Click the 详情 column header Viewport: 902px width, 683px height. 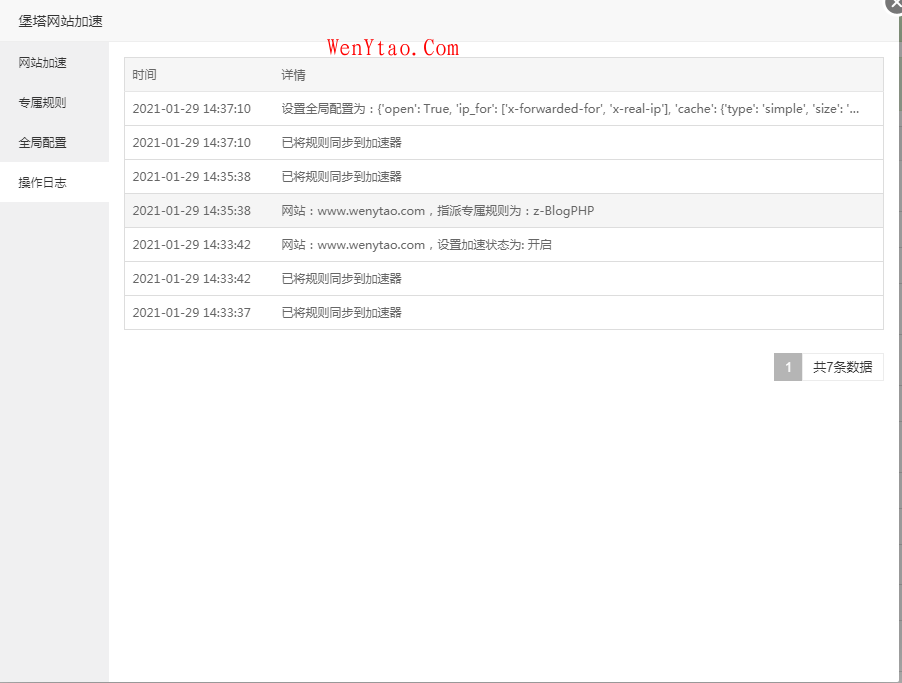coord(293,75)
